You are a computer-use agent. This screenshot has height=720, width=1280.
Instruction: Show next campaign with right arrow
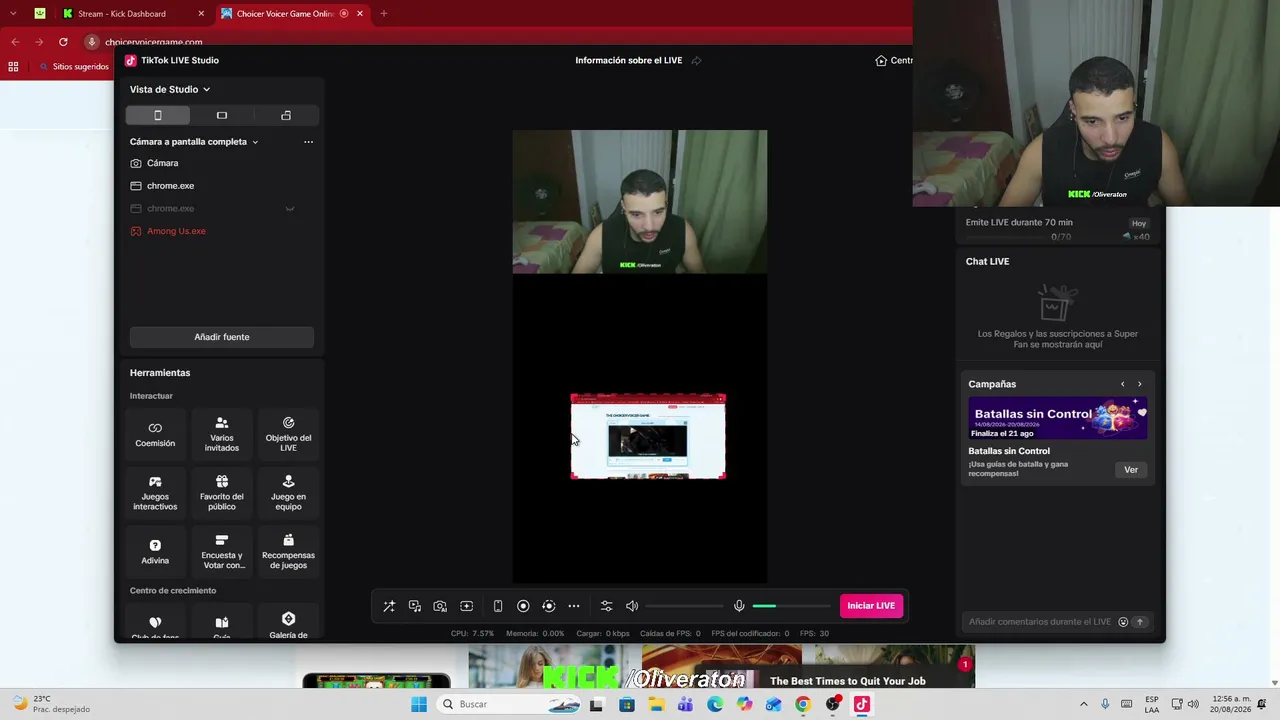(x=1139, y=384)
